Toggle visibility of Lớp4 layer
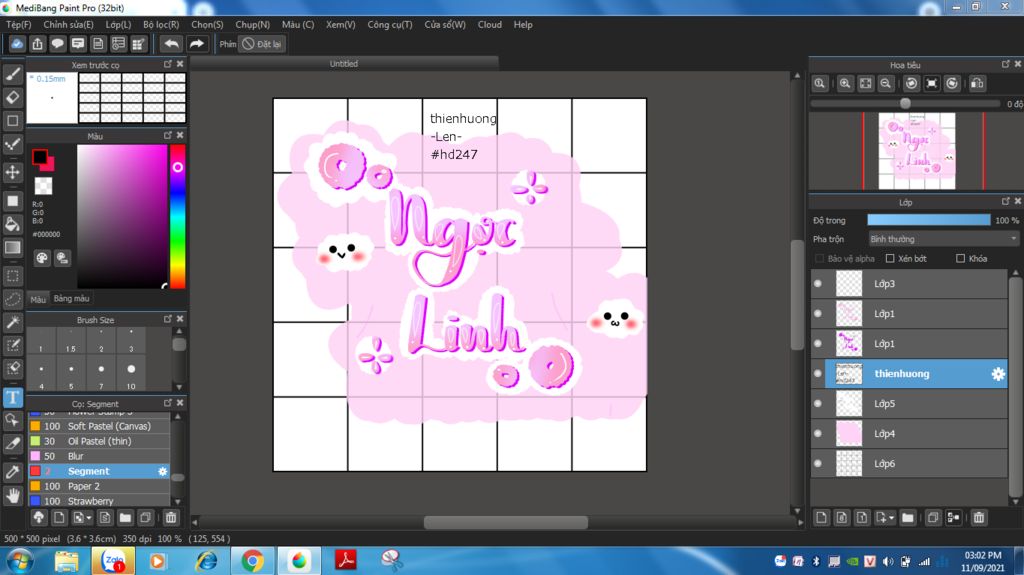 [x=818, y=434]
